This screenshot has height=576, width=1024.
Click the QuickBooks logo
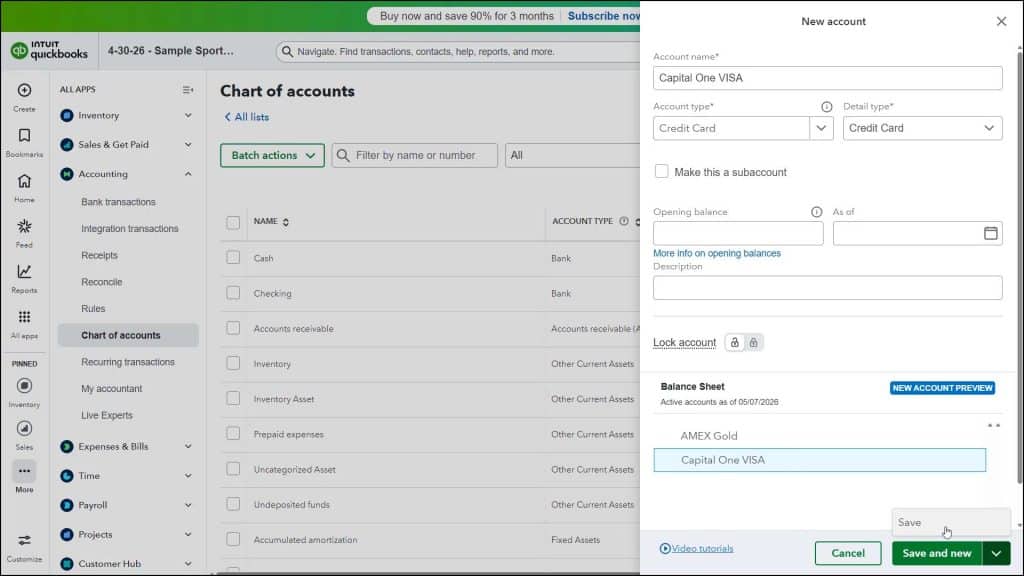[50, 50]
